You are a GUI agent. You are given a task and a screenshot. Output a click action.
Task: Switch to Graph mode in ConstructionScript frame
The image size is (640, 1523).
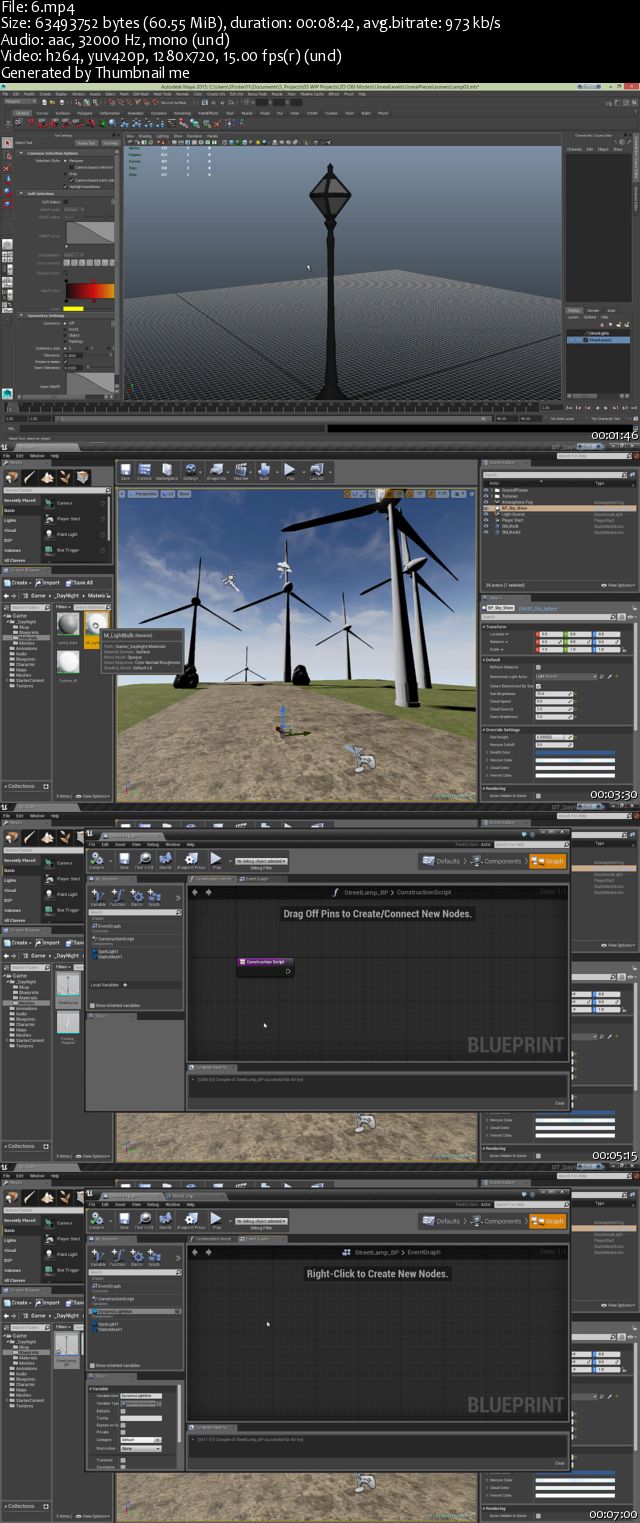click(547, 861)
